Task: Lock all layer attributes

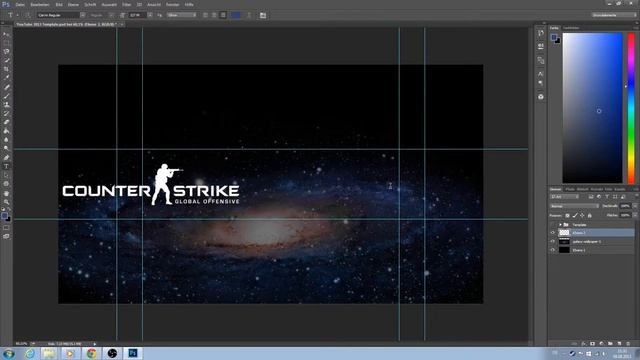Action: pos(589,215)
